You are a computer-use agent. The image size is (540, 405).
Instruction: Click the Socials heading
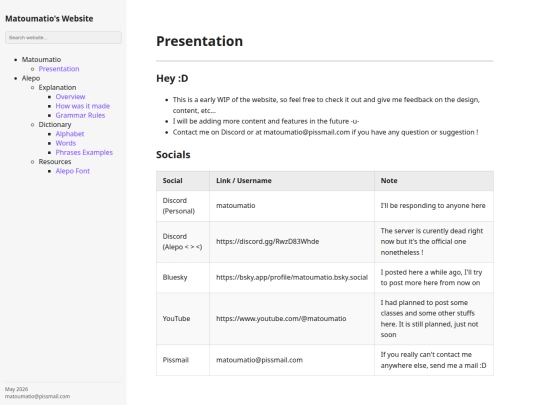(x=173, y=155)
